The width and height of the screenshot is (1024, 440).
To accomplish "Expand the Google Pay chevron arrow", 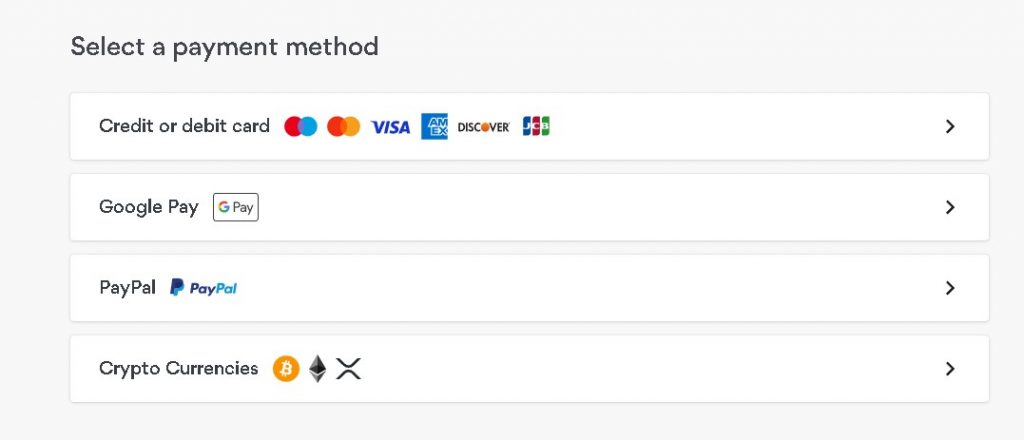I will pyautogui.click(x=950, y=208).
